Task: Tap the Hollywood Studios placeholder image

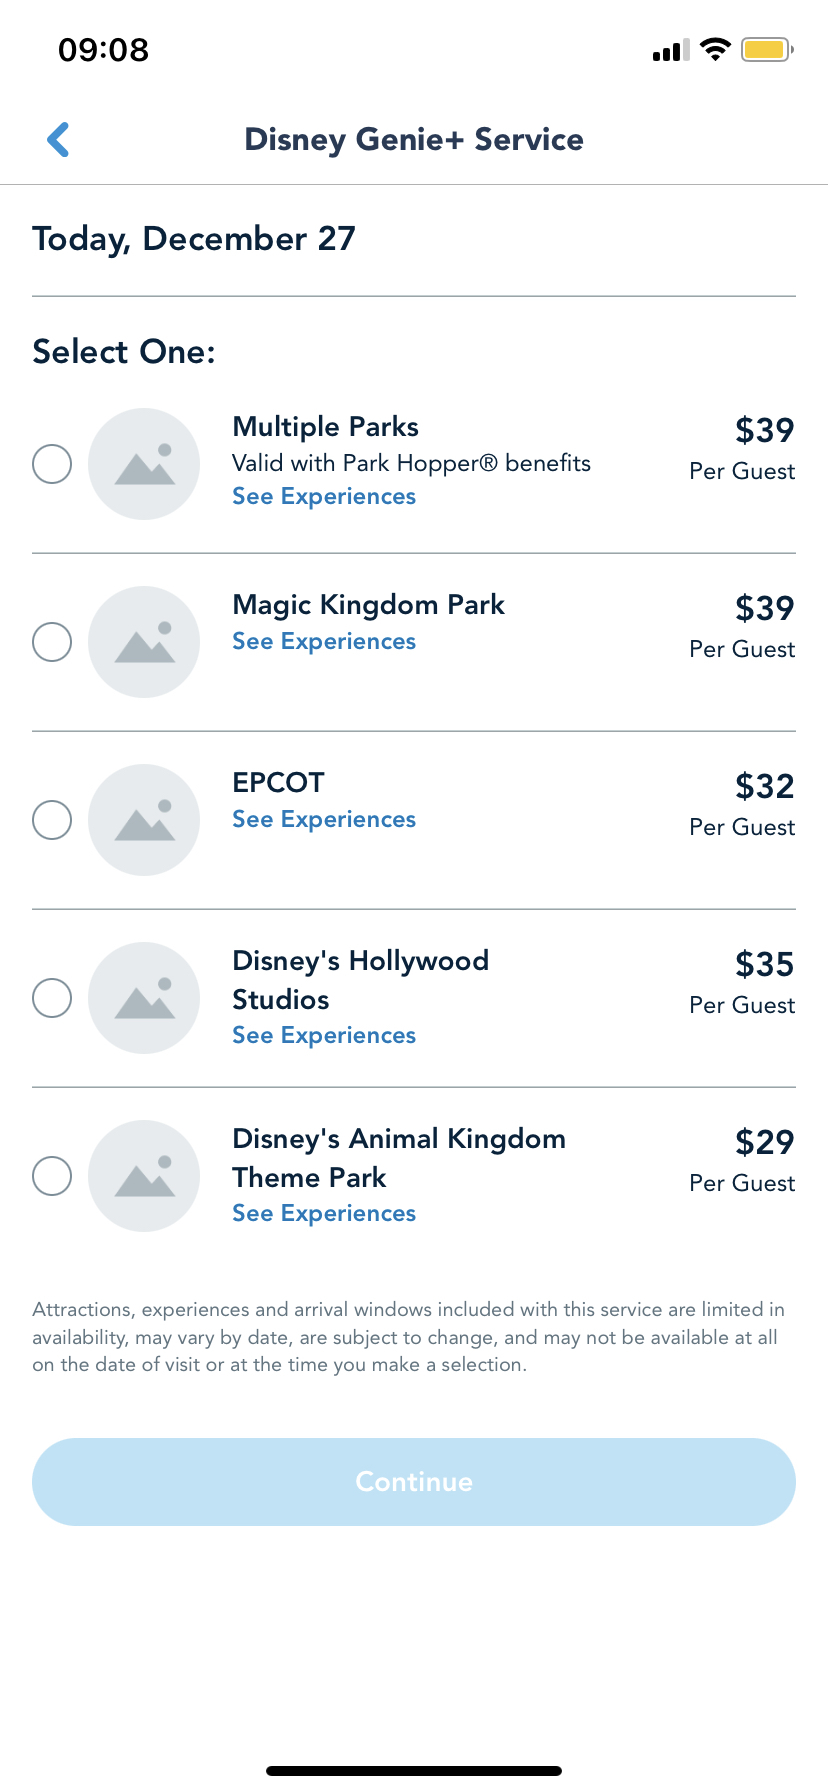Action: pos(144,998)
